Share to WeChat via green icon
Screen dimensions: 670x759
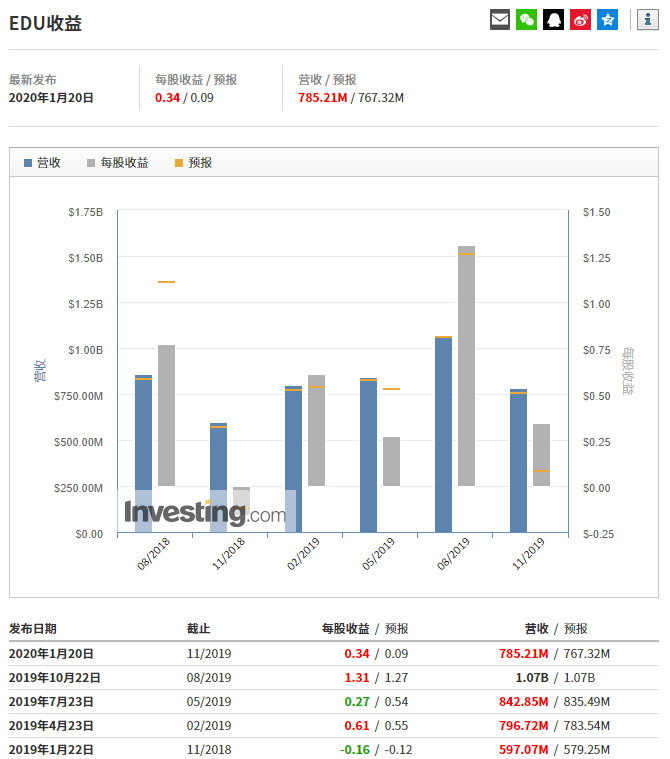pyautogui.click(x=526, y=20)
